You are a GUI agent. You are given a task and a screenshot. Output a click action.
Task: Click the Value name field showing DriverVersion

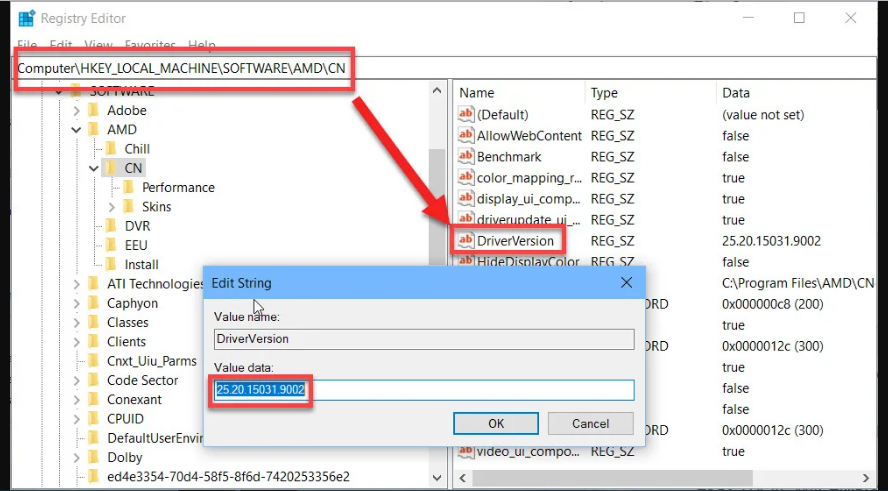(x=424, y=339)
